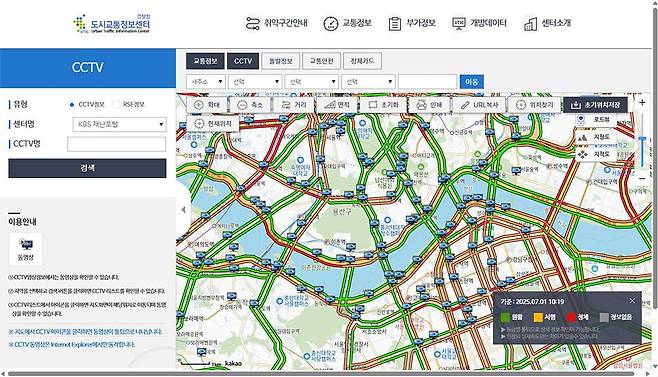Select the CCTV map tab
Viewport: 658px width, 377px height.
[x=243, y=61]
